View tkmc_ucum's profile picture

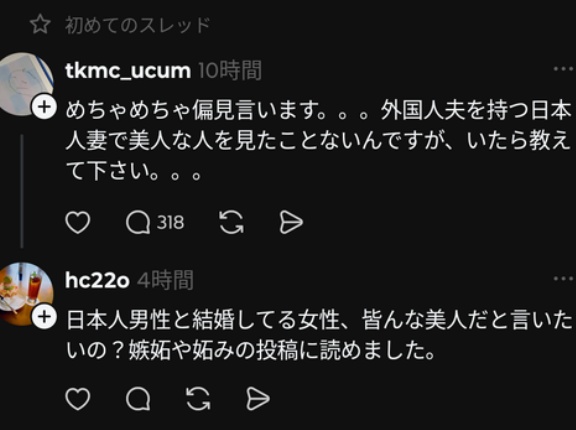pyautogui.click(x=25, y=84)
